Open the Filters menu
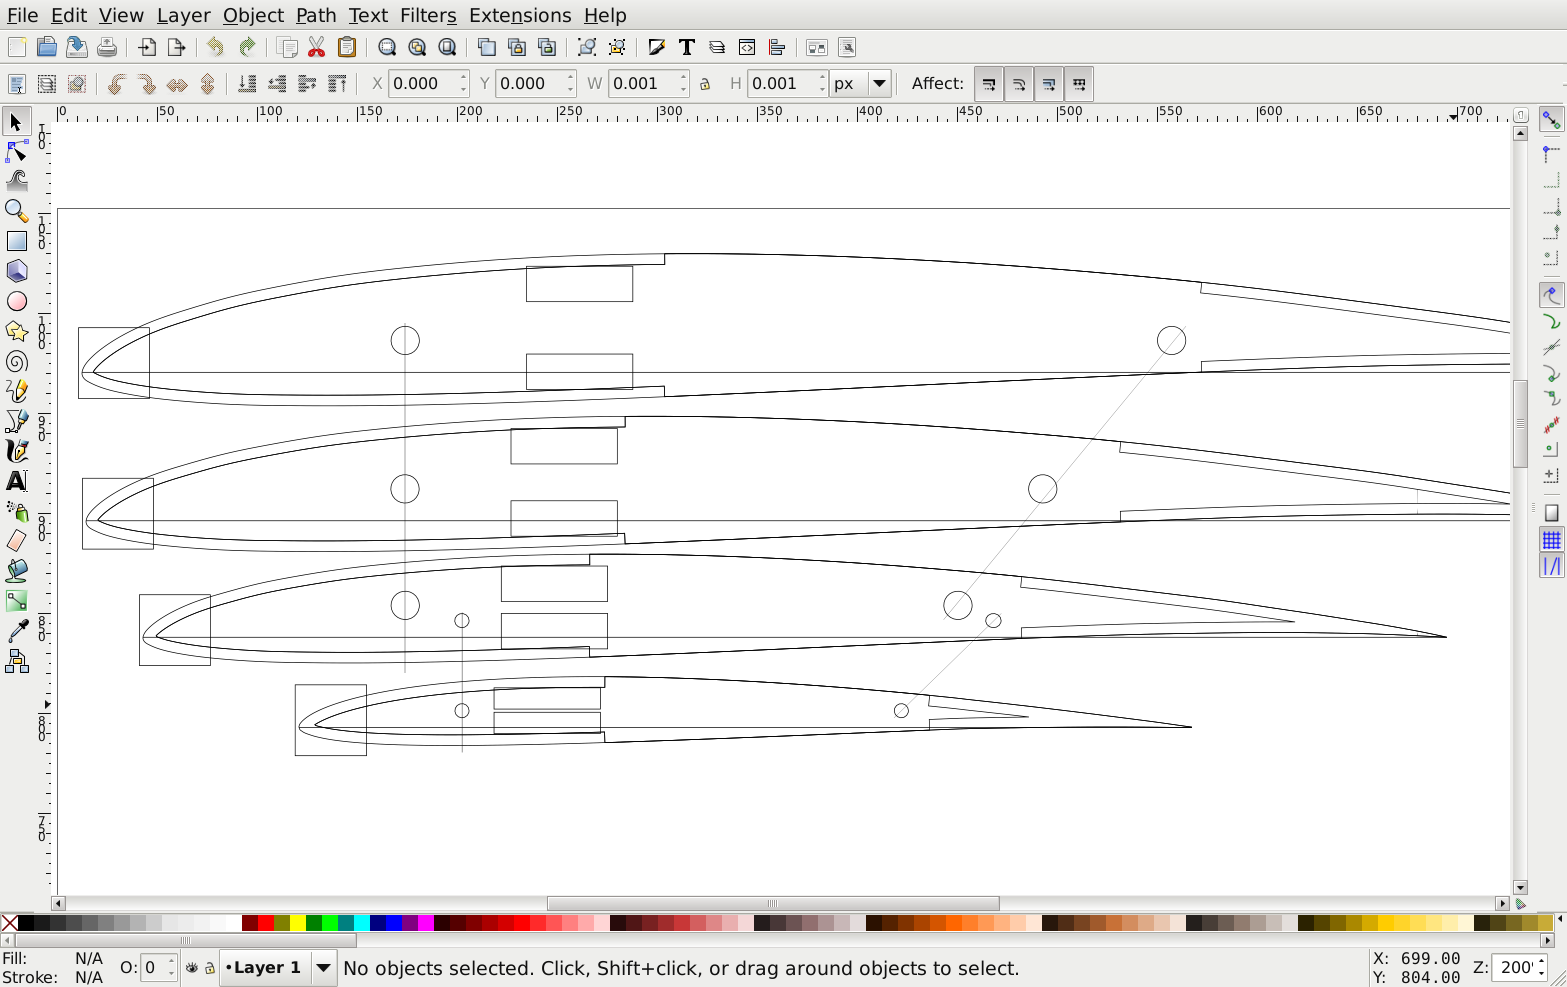Screen dimensions: 1567x987 pos(427,15)
